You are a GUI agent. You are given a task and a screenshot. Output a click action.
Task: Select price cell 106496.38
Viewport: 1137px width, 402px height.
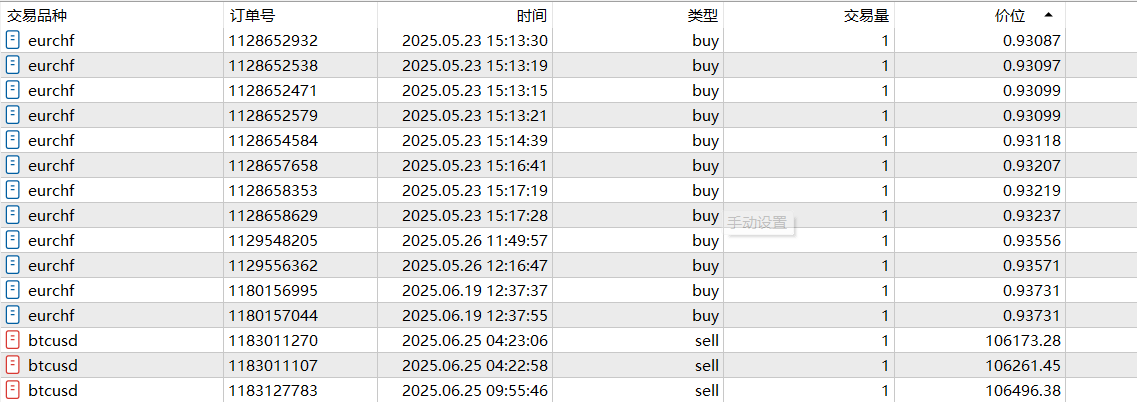(x=1020, y=390)
